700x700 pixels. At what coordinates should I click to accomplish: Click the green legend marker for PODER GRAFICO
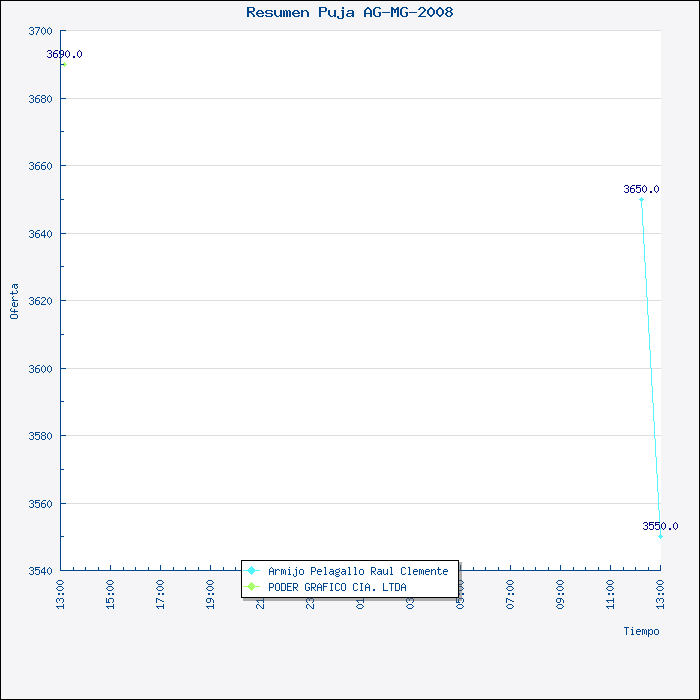tap(252, 587)
